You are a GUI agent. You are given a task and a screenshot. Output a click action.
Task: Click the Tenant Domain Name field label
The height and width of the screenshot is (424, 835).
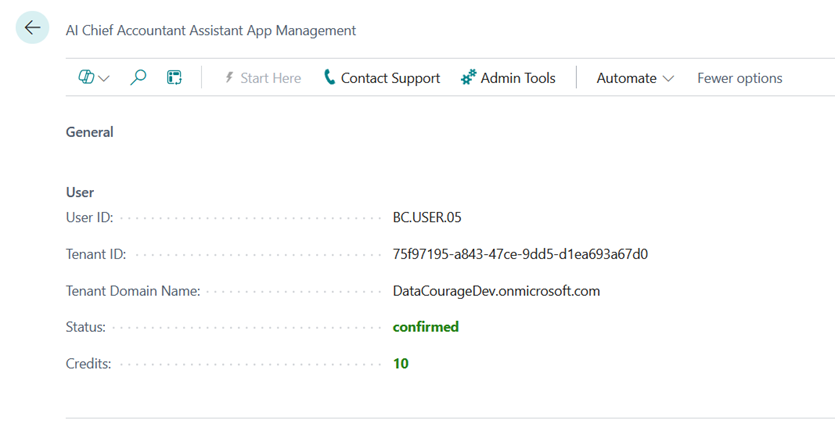[133, 291]
